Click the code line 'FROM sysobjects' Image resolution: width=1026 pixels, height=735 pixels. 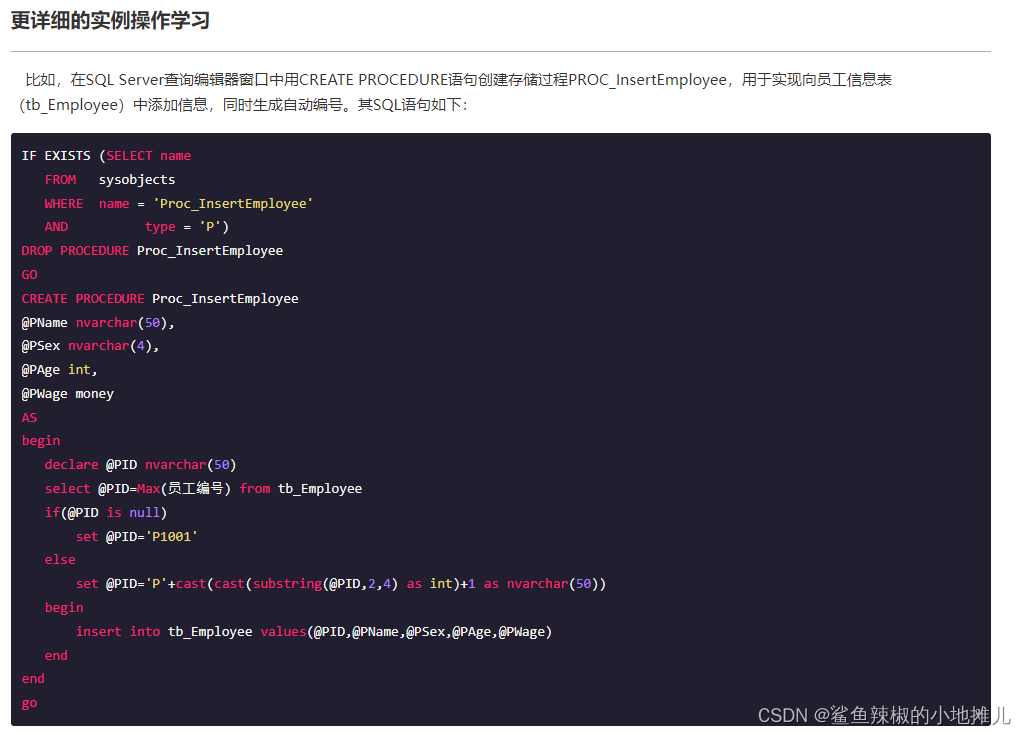pos(110,179)
